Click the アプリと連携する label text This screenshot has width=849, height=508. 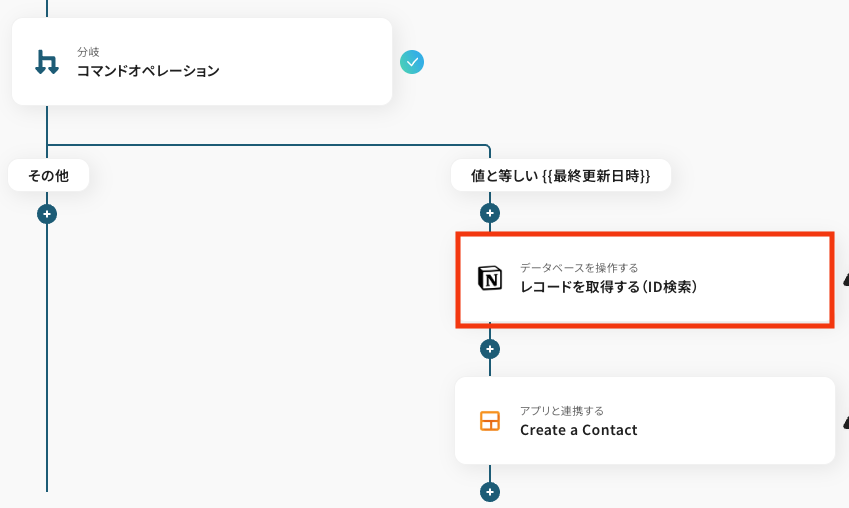(x=561, y=411)
